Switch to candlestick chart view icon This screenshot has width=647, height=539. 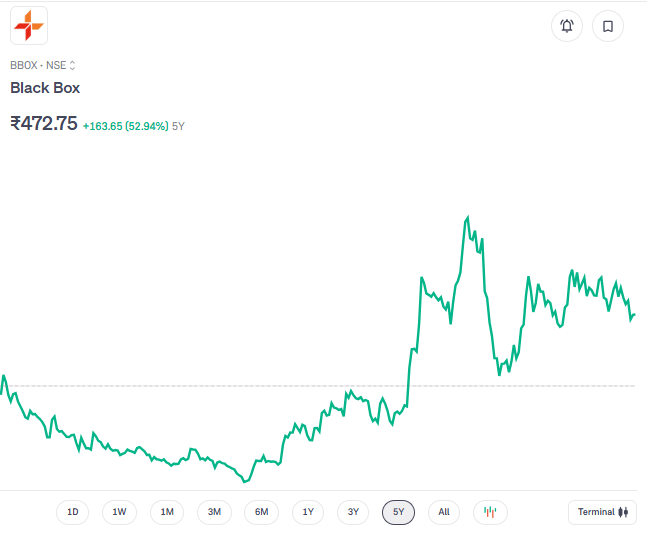[490, 512]
